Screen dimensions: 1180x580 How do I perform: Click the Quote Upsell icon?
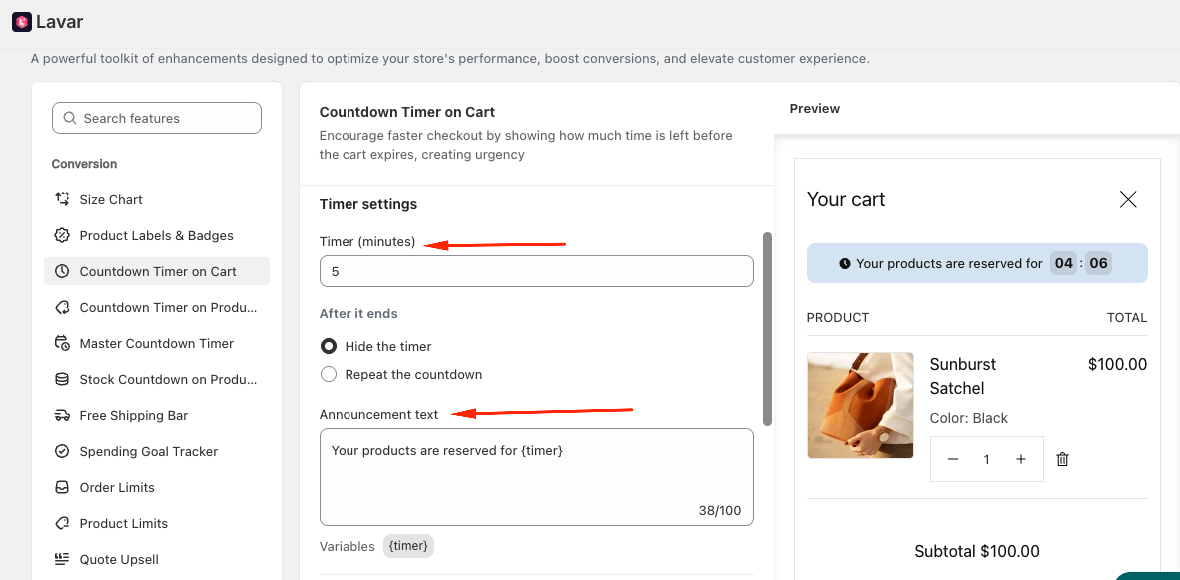pyautogui.click(x=62, y=560)
